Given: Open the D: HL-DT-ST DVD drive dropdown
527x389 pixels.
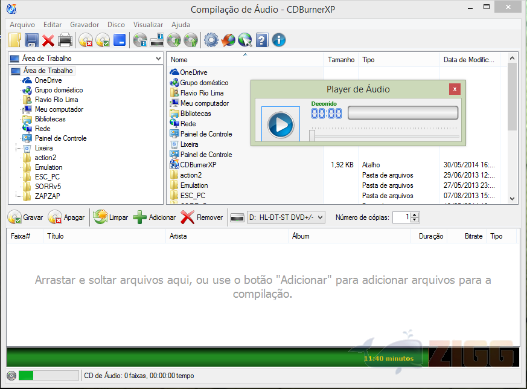Looking at the screenshot, I should click(286, 218).
